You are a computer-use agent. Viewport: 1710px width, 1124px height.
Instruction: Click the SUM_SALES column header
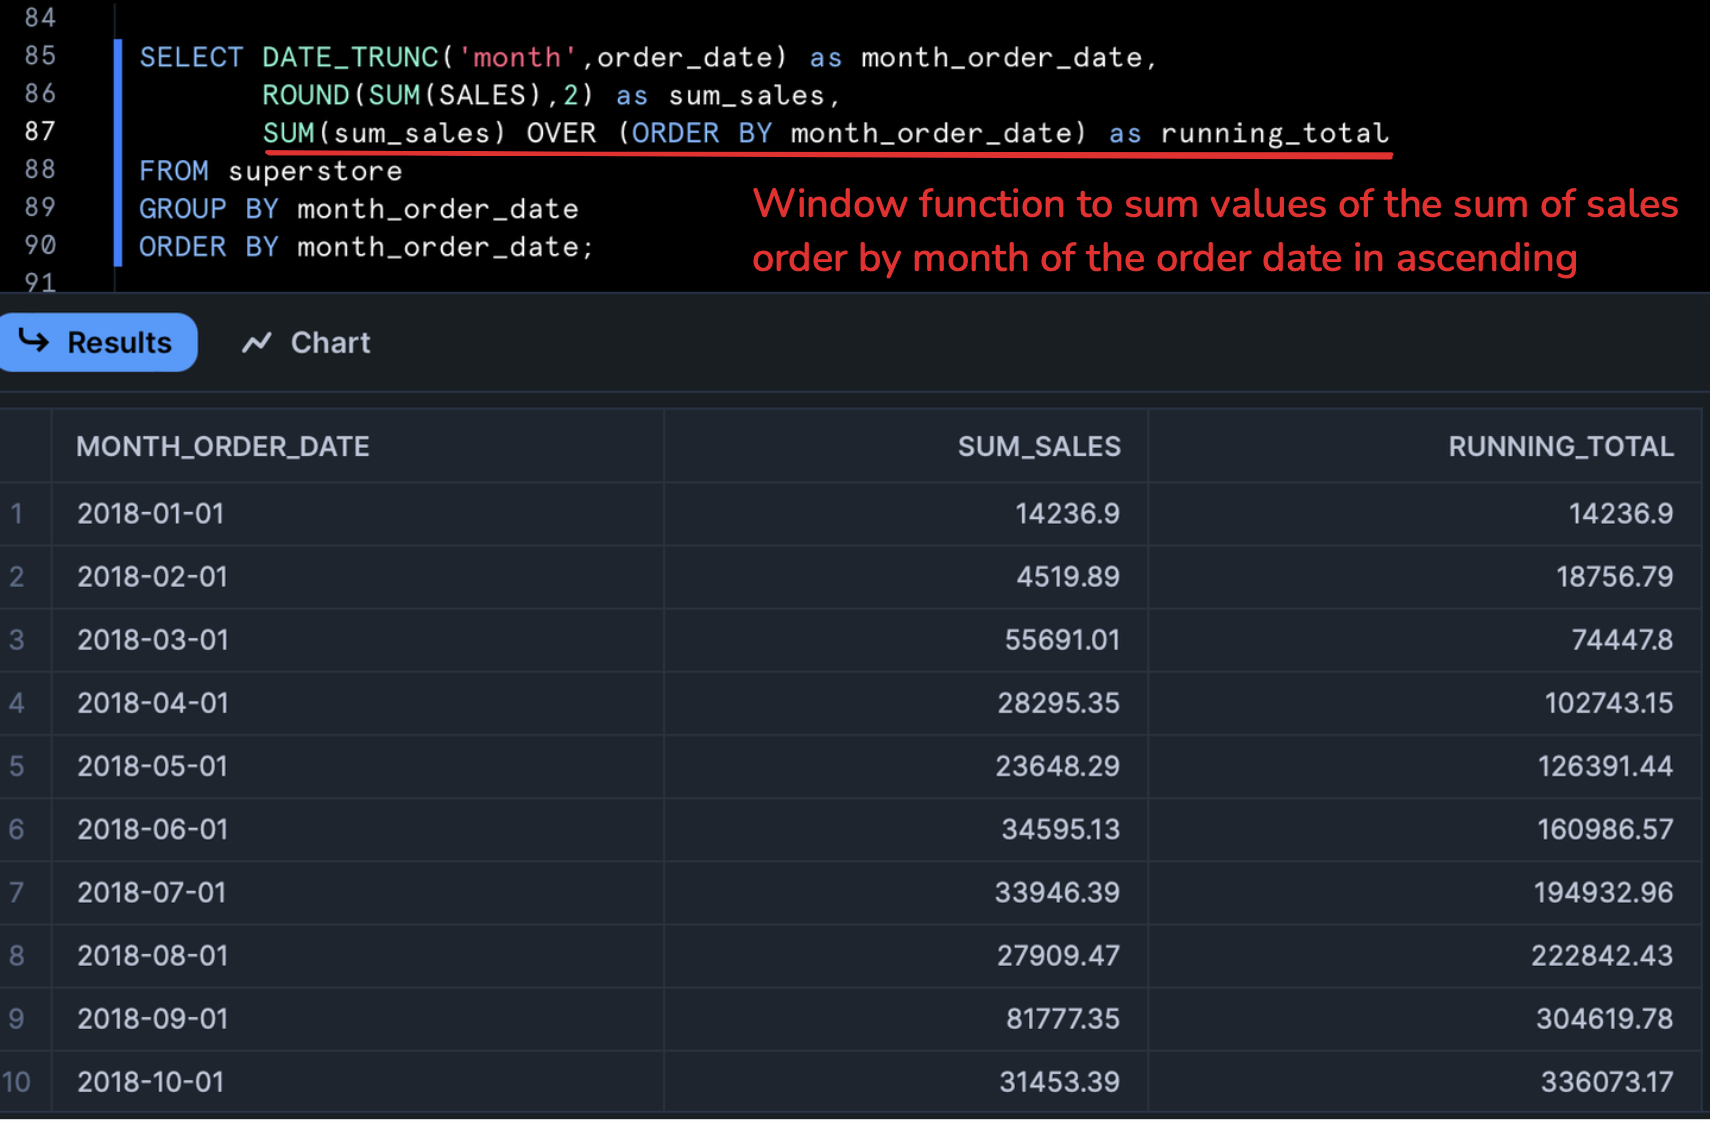1038,447
